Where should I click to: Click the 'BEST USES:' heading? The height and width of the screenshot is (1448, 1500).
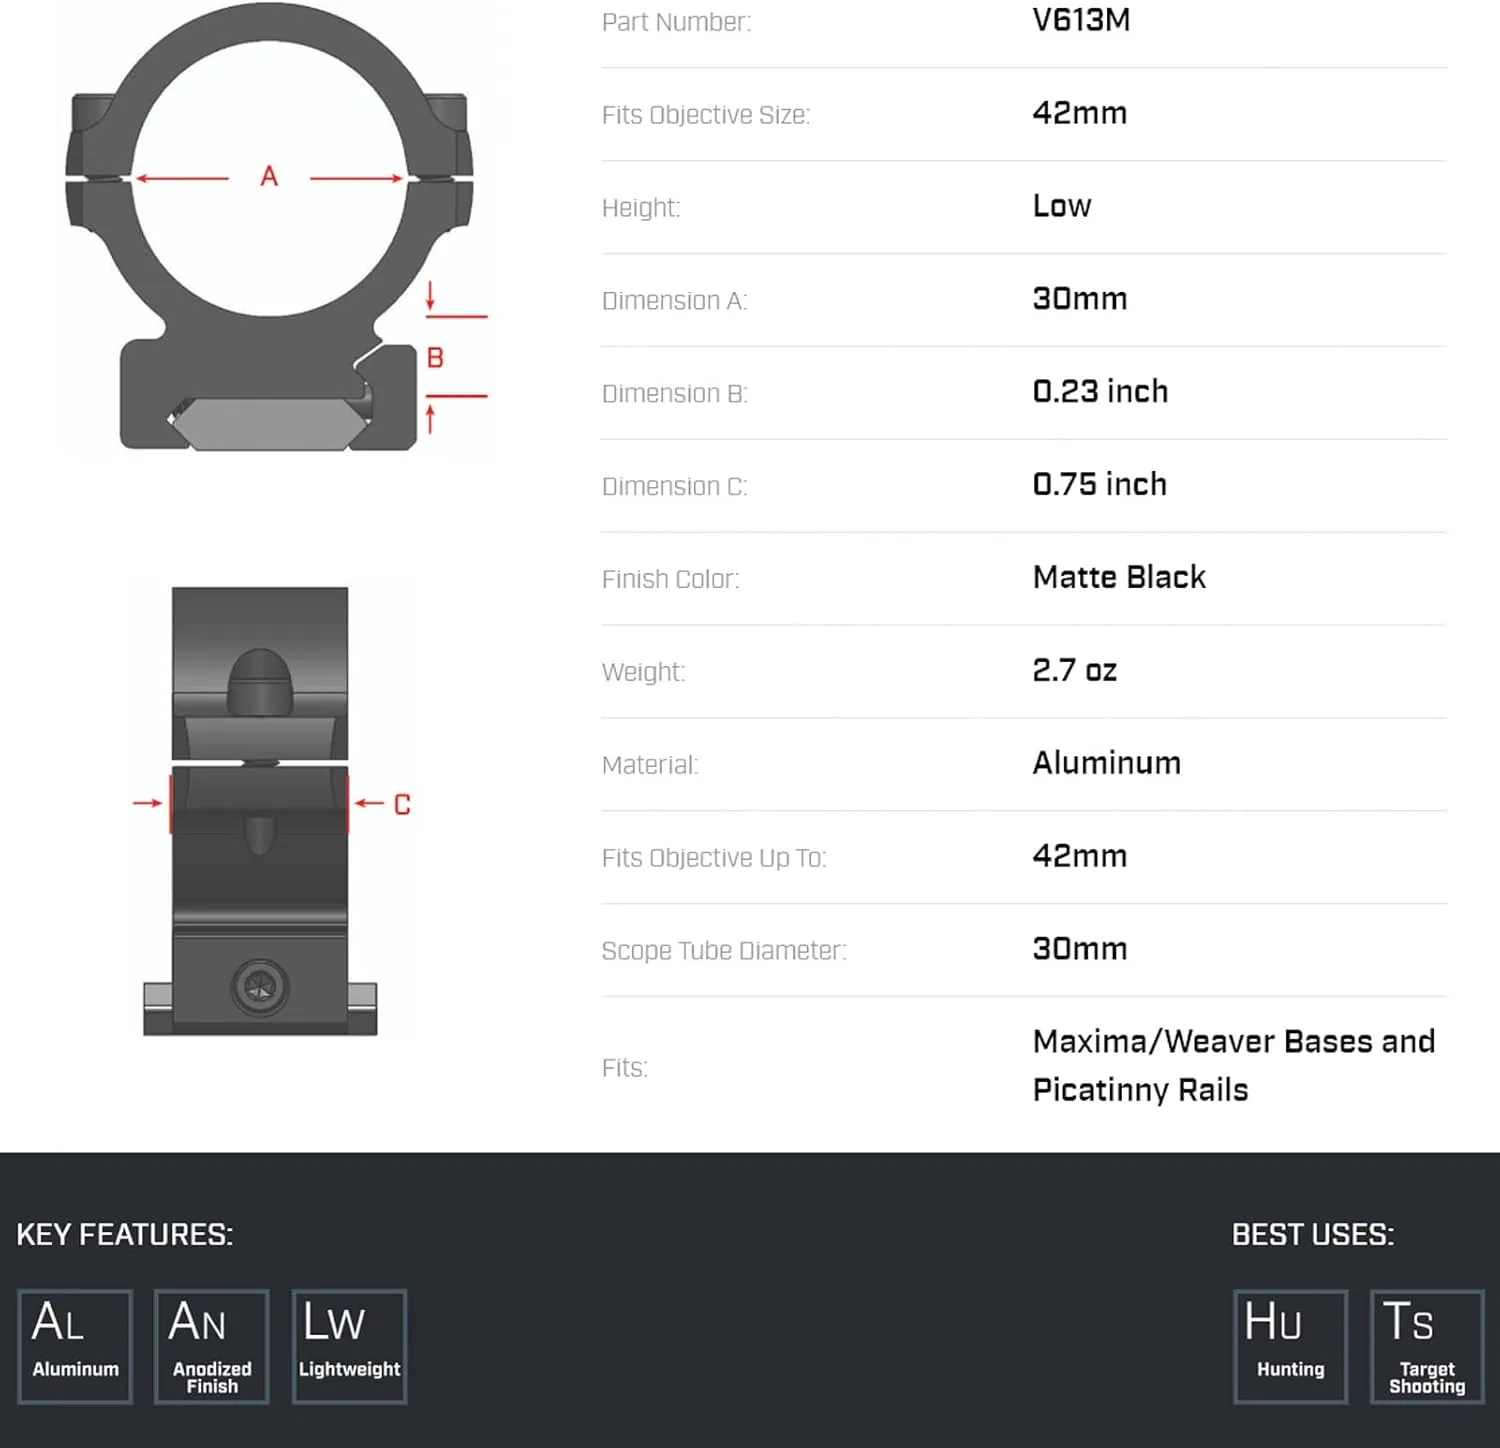pos(1313,1235)
